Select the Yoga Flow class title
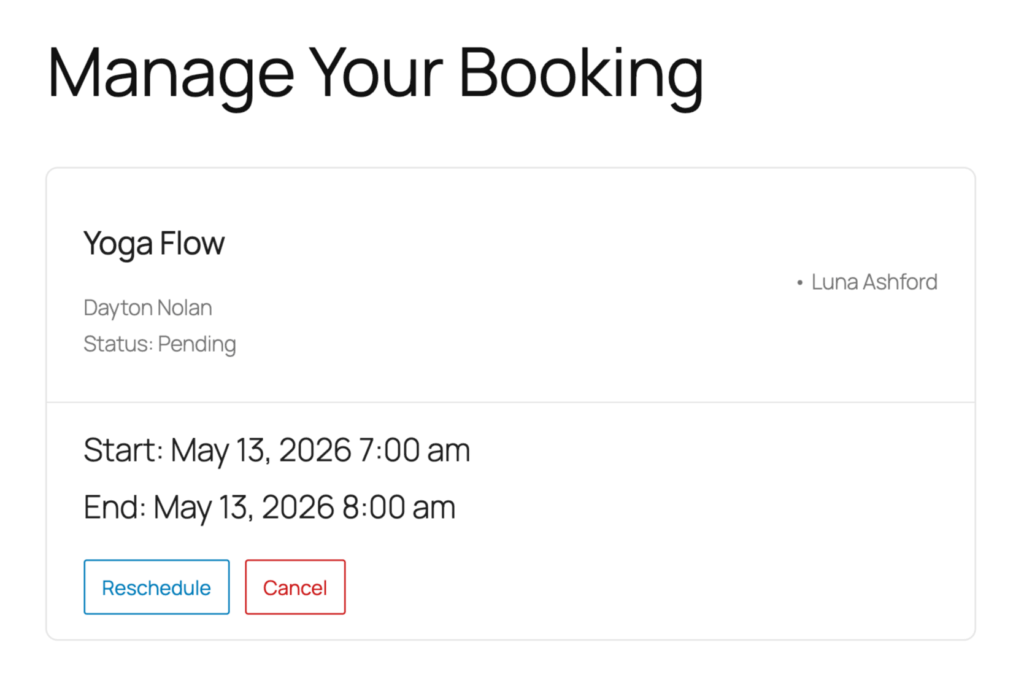Viewport: 1024px width, 688px height. pyautogui.click(x=154, y=243)
